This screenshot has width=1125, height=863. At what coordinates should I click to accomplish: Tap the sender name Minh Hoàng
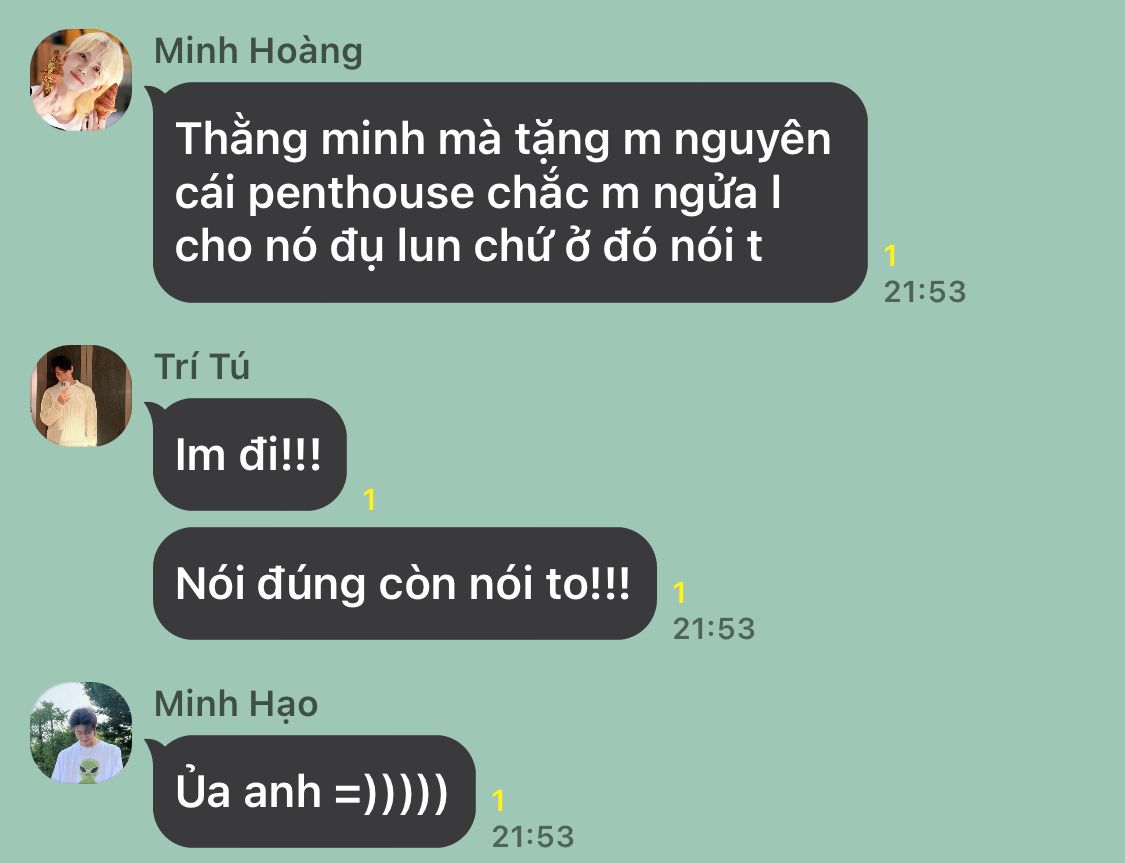pyautogui.click(x=258, y=51)
